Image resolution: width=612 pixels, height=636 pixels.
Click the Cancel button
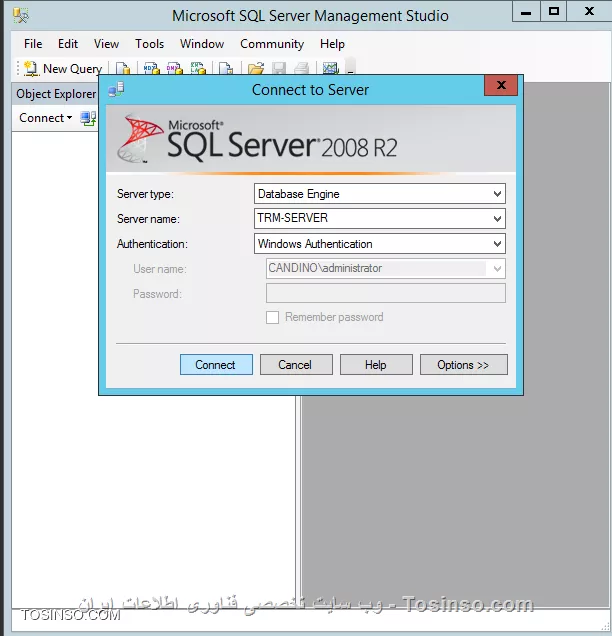tap(296, 365)
